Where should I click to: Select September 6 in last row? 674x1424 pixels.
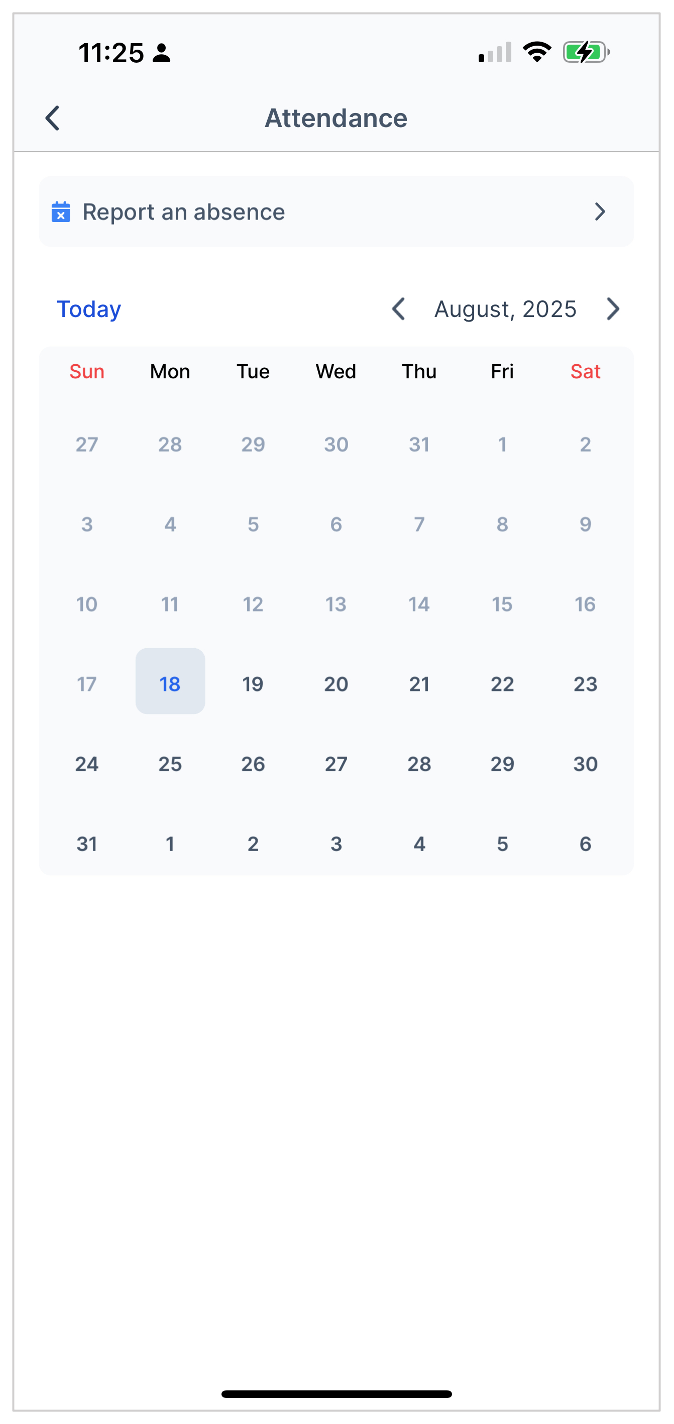click(585, 844)
